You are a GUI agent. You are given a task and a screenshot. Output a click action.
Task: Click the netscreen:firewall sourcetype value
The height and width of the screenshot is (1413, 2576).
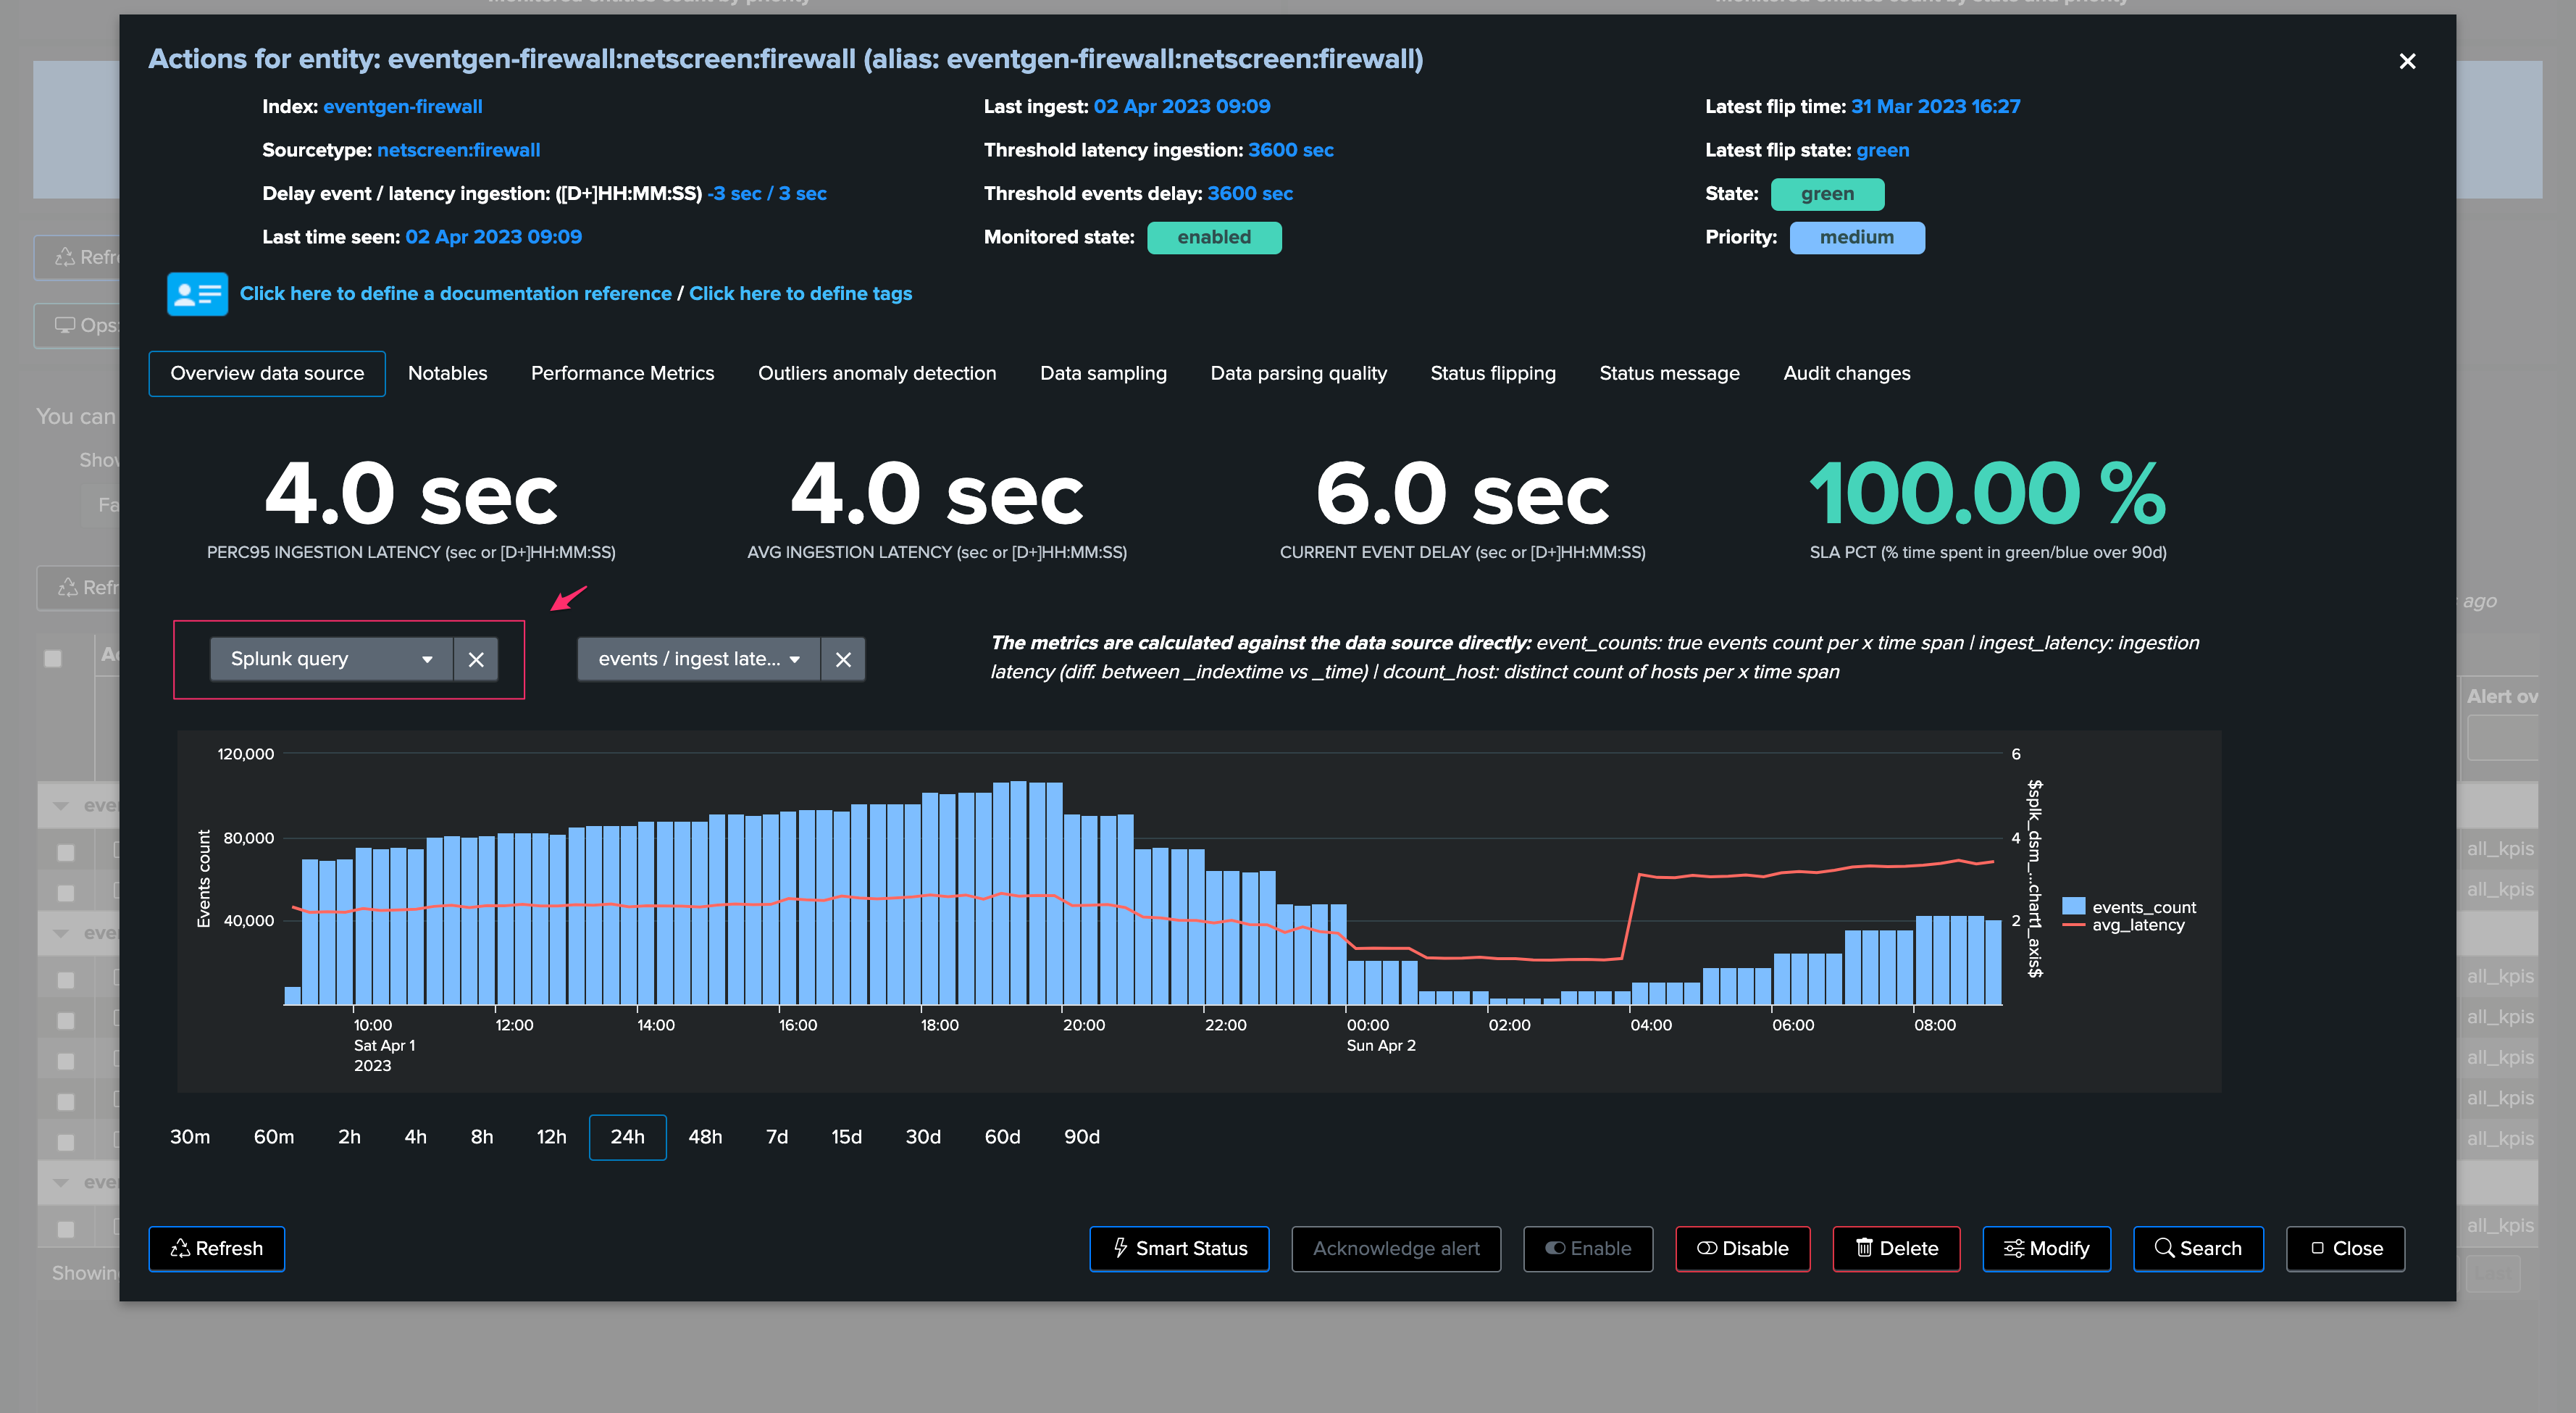pos(458,150)
